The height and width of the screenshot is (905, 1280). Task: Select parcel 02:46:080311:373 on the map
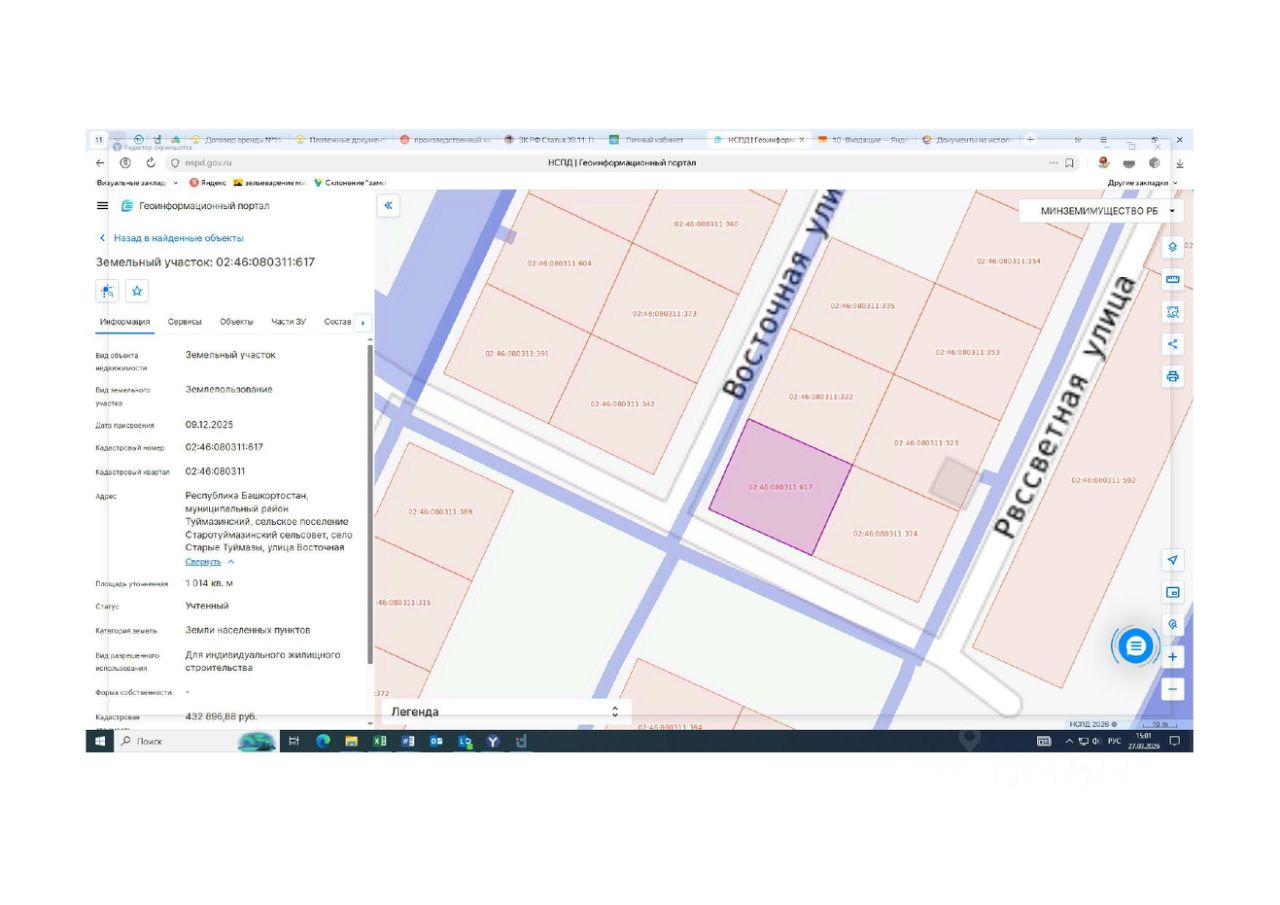tap(664, 314)
